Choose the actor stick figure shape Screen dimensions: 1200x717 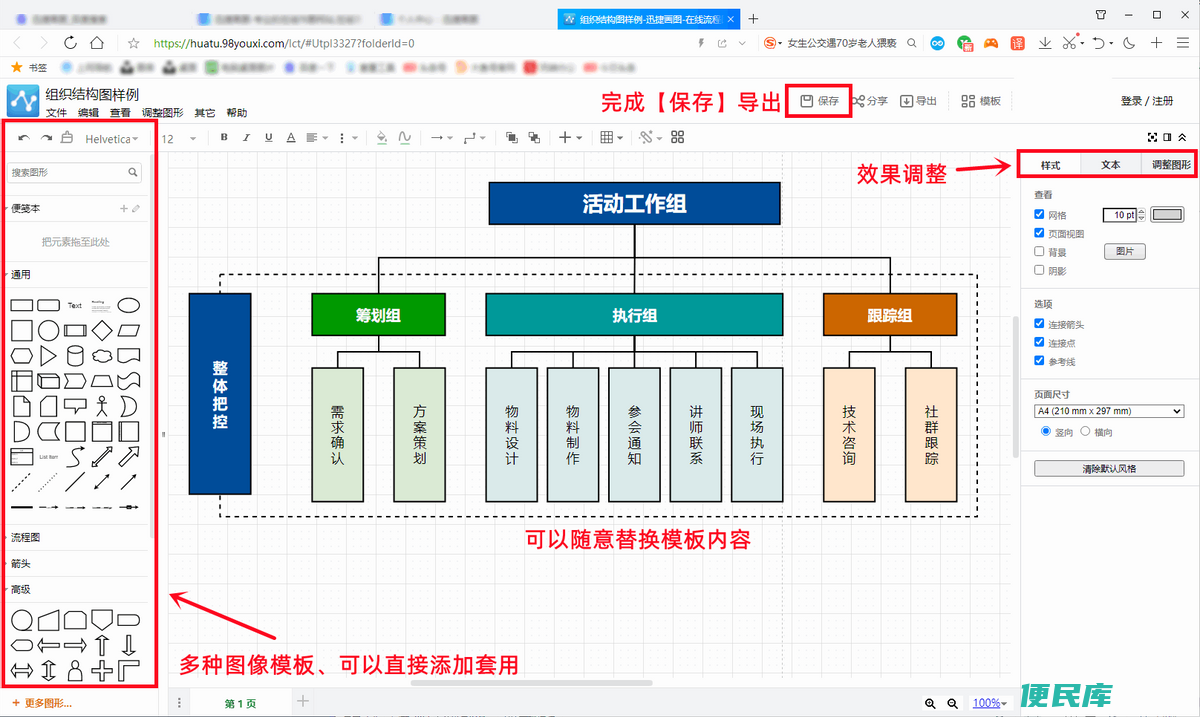(x=102, y=406)
